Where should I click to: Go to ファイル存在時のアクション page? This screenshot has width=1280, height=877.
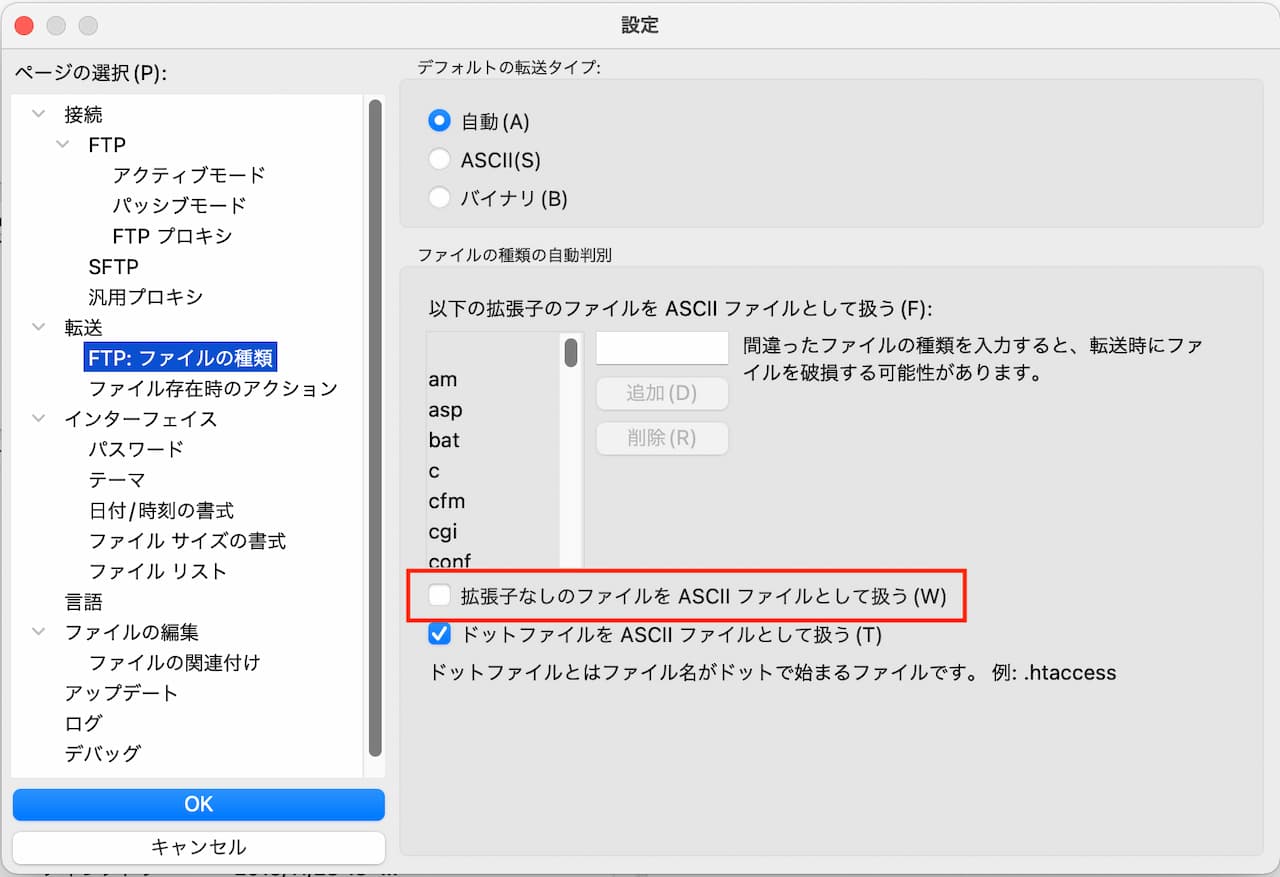click(213, 388)
